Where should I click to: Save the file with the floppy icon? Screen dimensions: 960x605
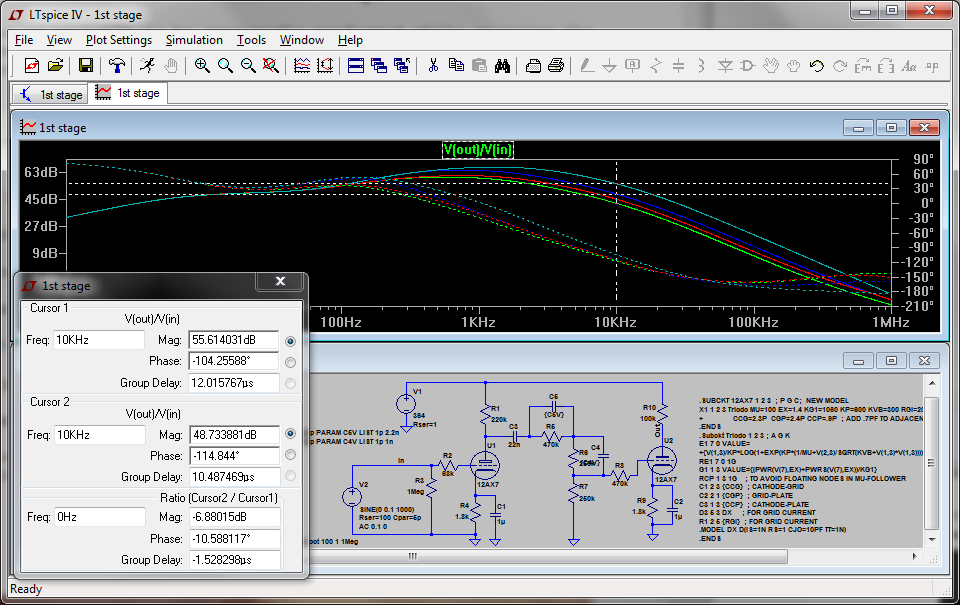click(x=86, y=66)
